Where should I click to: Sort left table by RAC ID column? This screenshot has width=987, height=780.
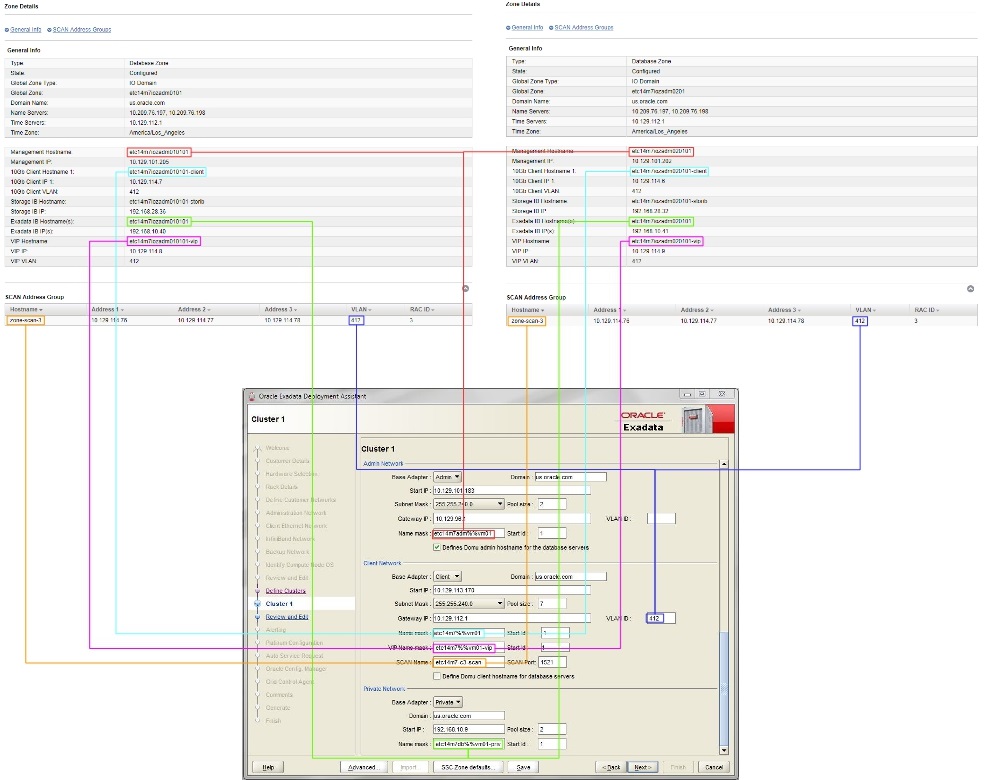(x=422, y=310)
